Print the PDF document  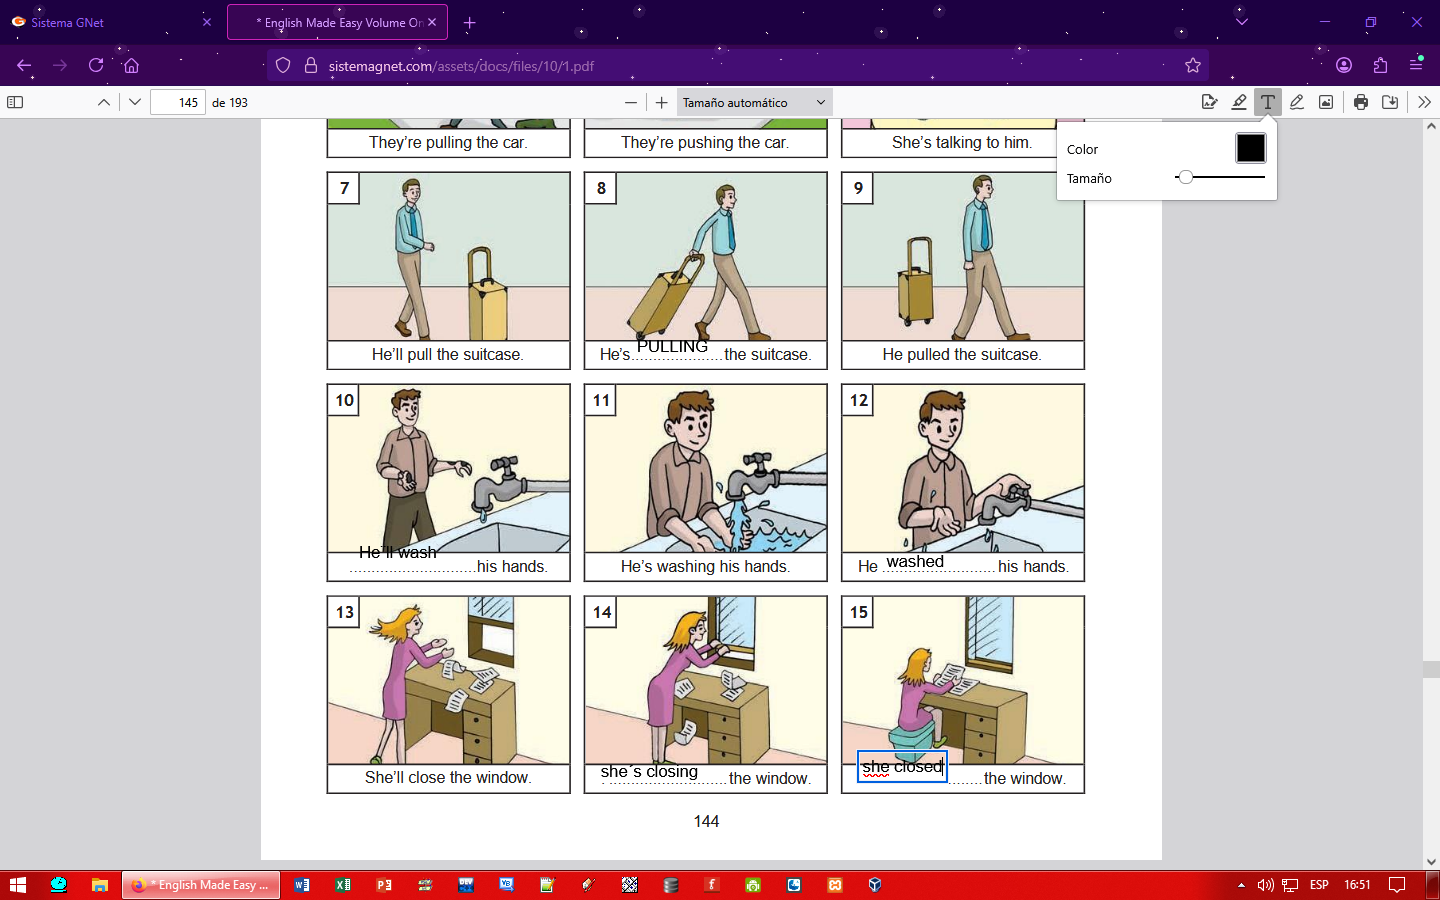[1361, 102]
